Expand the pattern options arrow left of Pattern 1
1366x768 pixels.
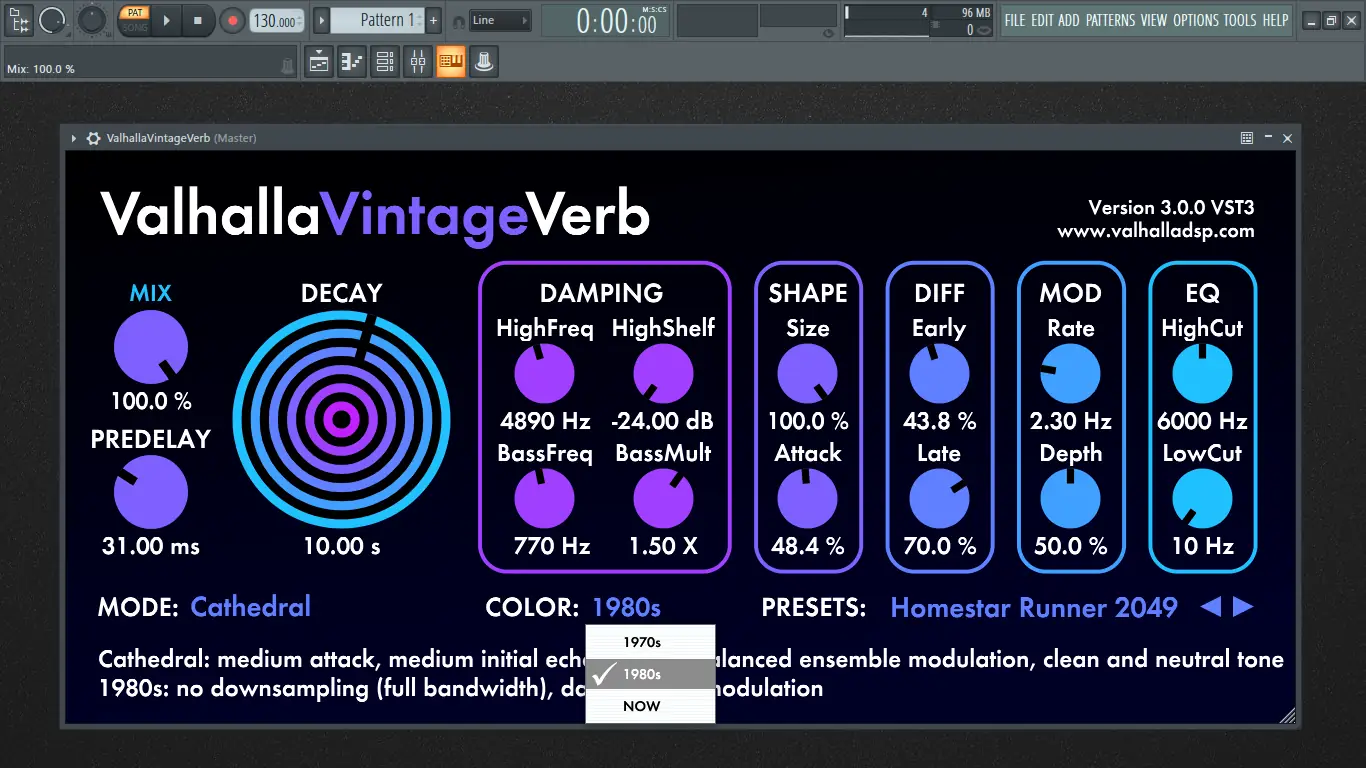tap(321, 20)
